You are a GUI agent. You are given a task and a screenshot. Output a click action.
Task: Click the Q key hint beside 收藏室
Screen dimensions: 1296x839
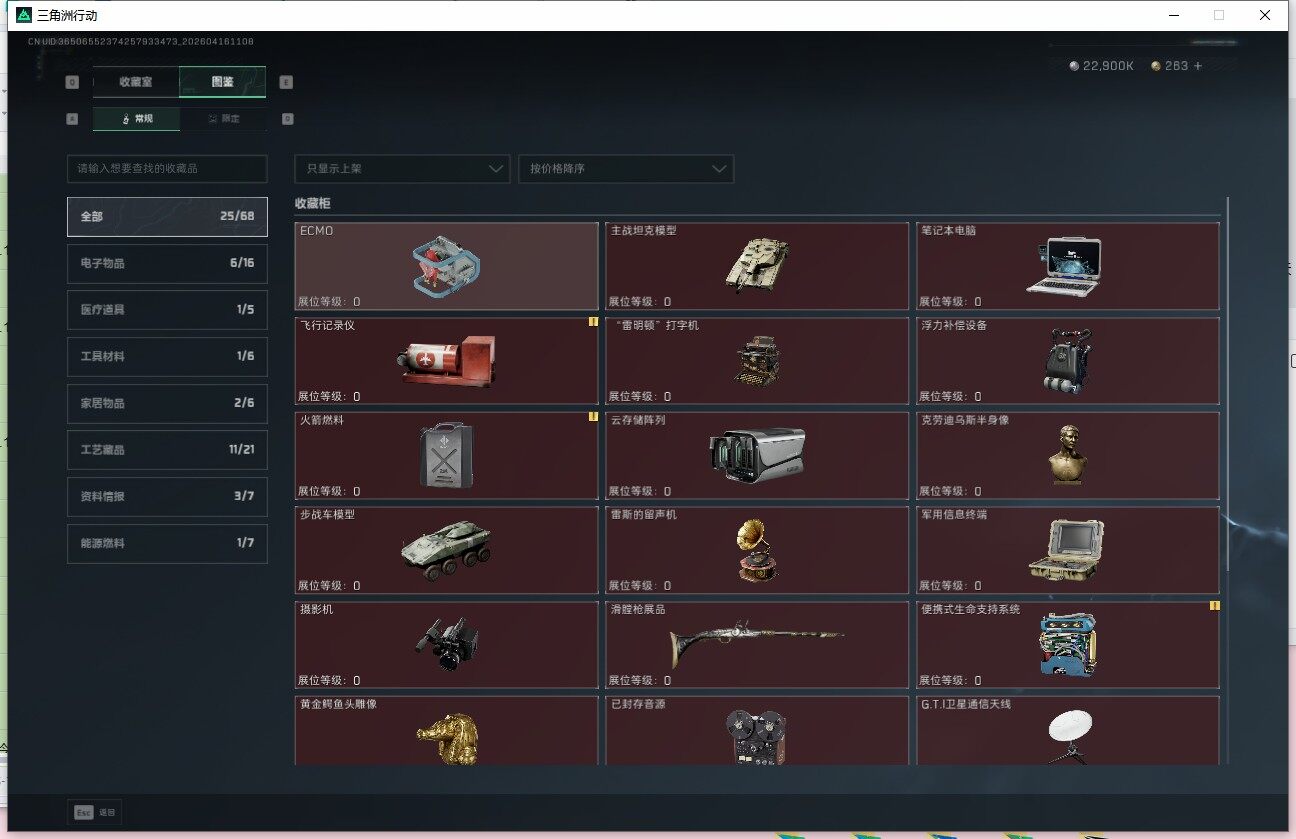pos(72,83)
